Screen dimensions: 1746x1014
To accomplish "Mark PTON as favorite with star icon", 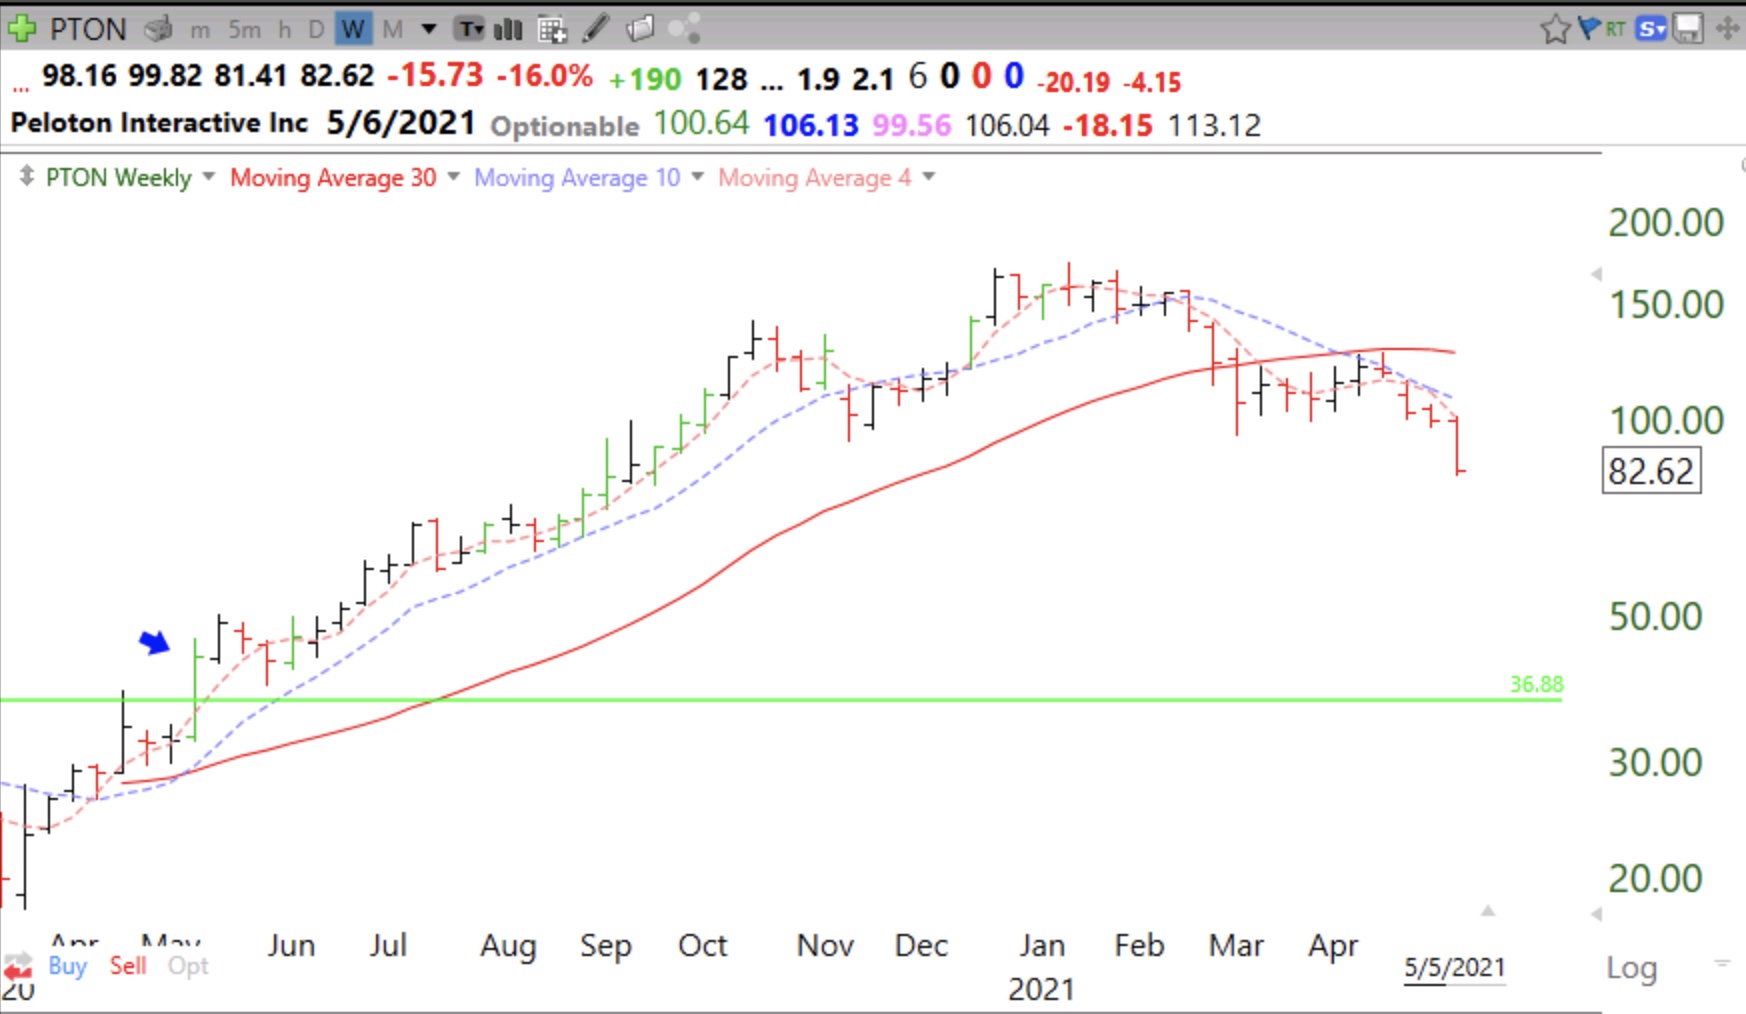I will pyautogui.click(x=1555, y=29).
